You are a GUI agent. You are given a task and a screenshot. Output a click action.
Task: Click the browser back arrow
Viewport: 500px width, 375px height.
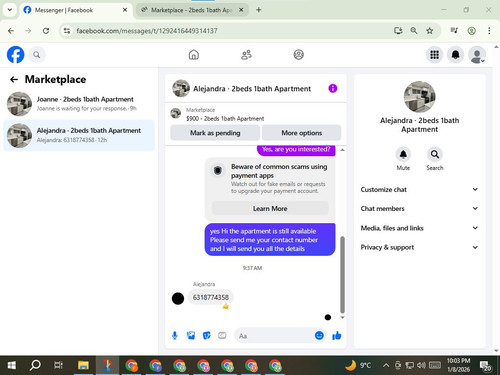tap(11, 31)
